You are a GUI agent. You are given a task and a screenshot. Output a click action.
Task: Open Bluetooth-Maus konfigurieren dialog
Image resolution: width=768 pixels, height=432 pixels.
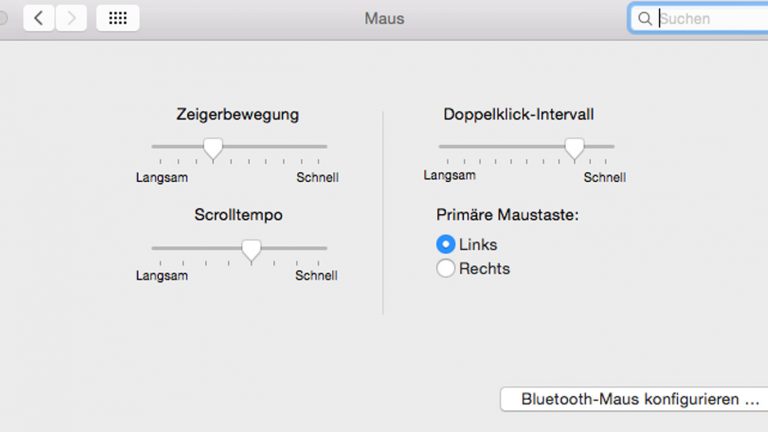coord(640,399)
